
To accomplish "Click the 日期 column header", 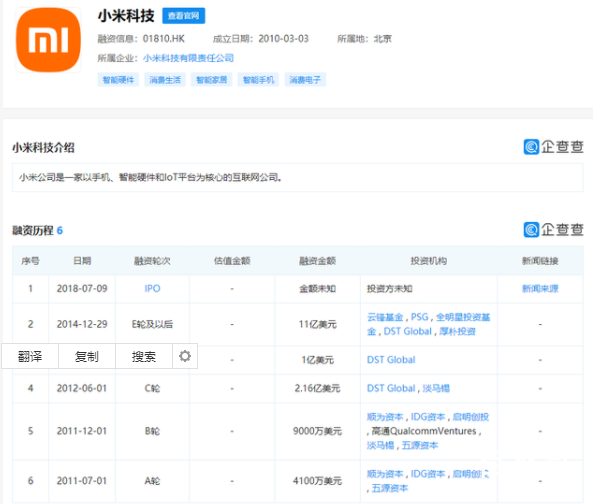I will tap(82, 261).
